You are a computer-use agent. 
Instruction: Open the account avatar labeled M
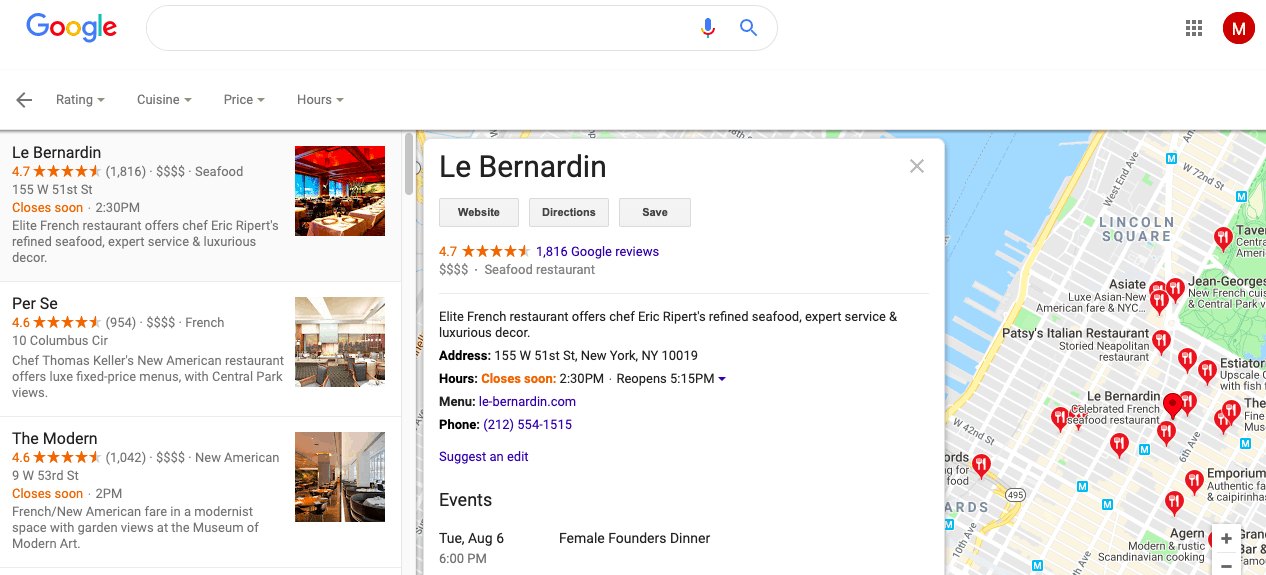(x=1238, y=28)
